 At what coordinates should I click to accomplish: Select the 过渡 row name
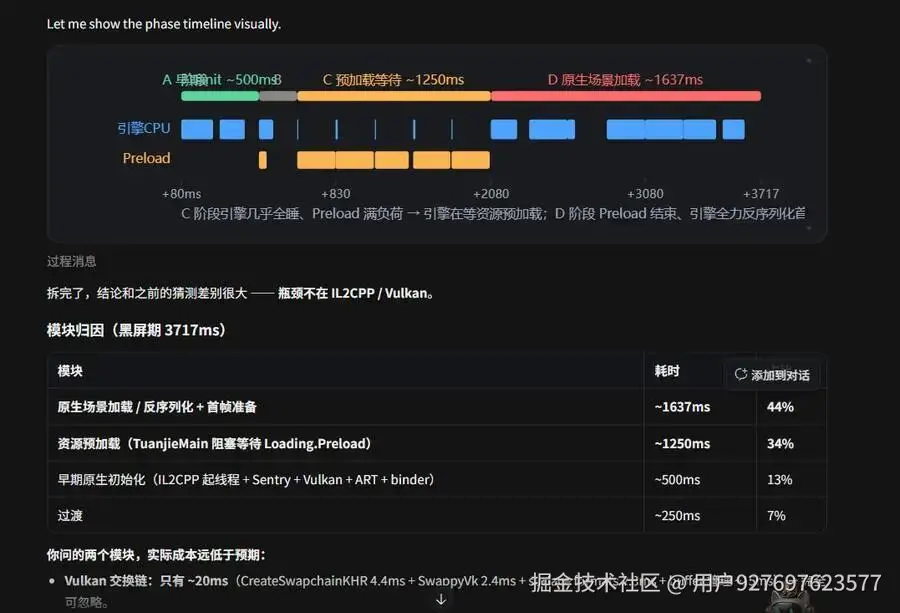(70, 515)
